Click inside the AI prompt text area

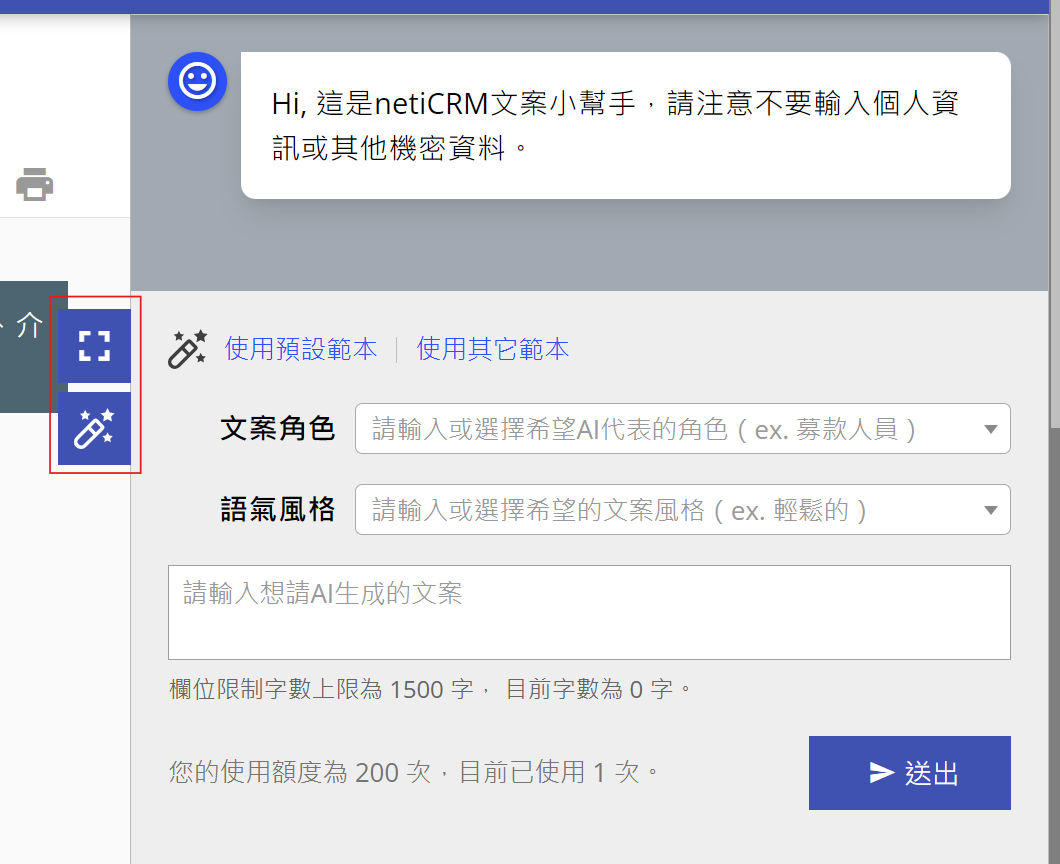click(x=588, y=610)
